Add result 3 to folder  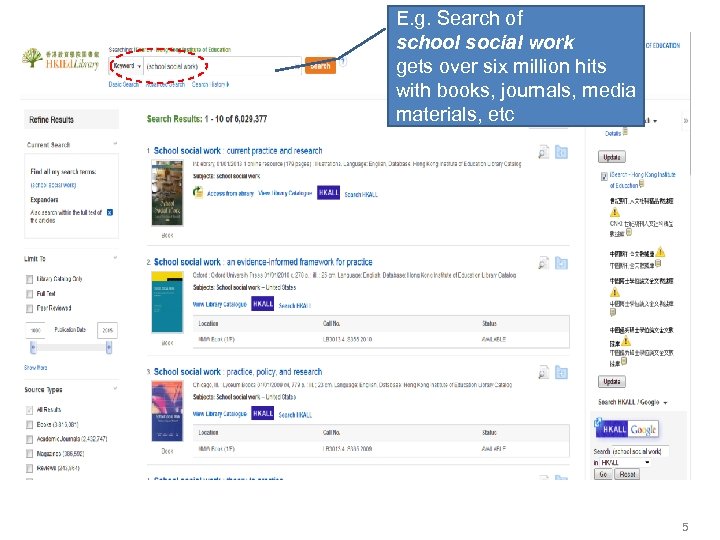click(x=561, y=372)
